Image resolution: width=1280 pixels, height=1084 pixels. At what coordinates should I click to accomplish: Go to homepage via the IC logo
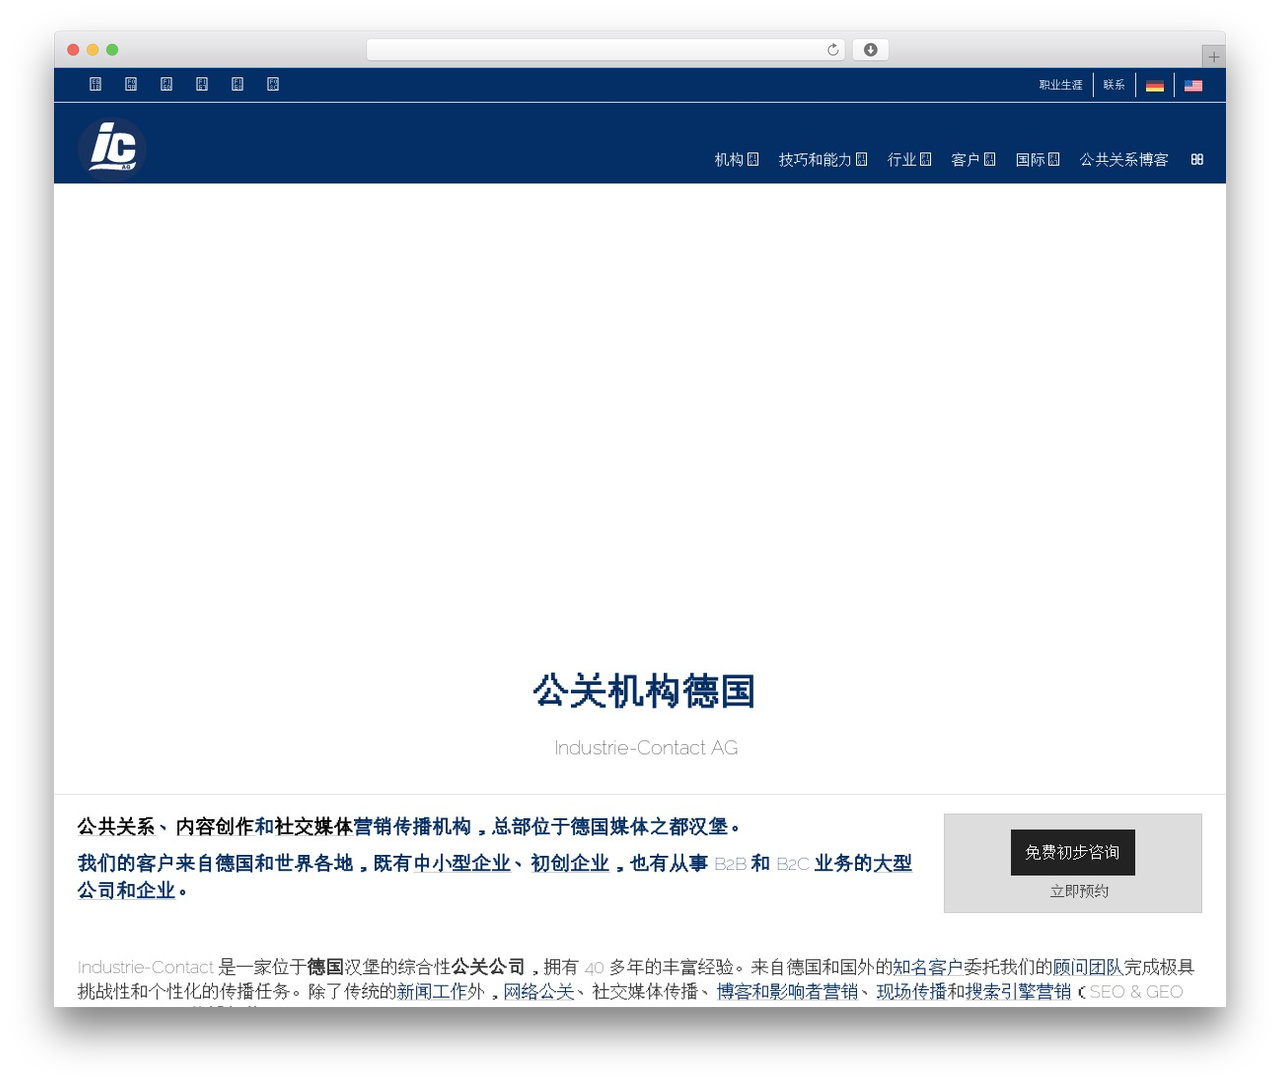[112, 148]
